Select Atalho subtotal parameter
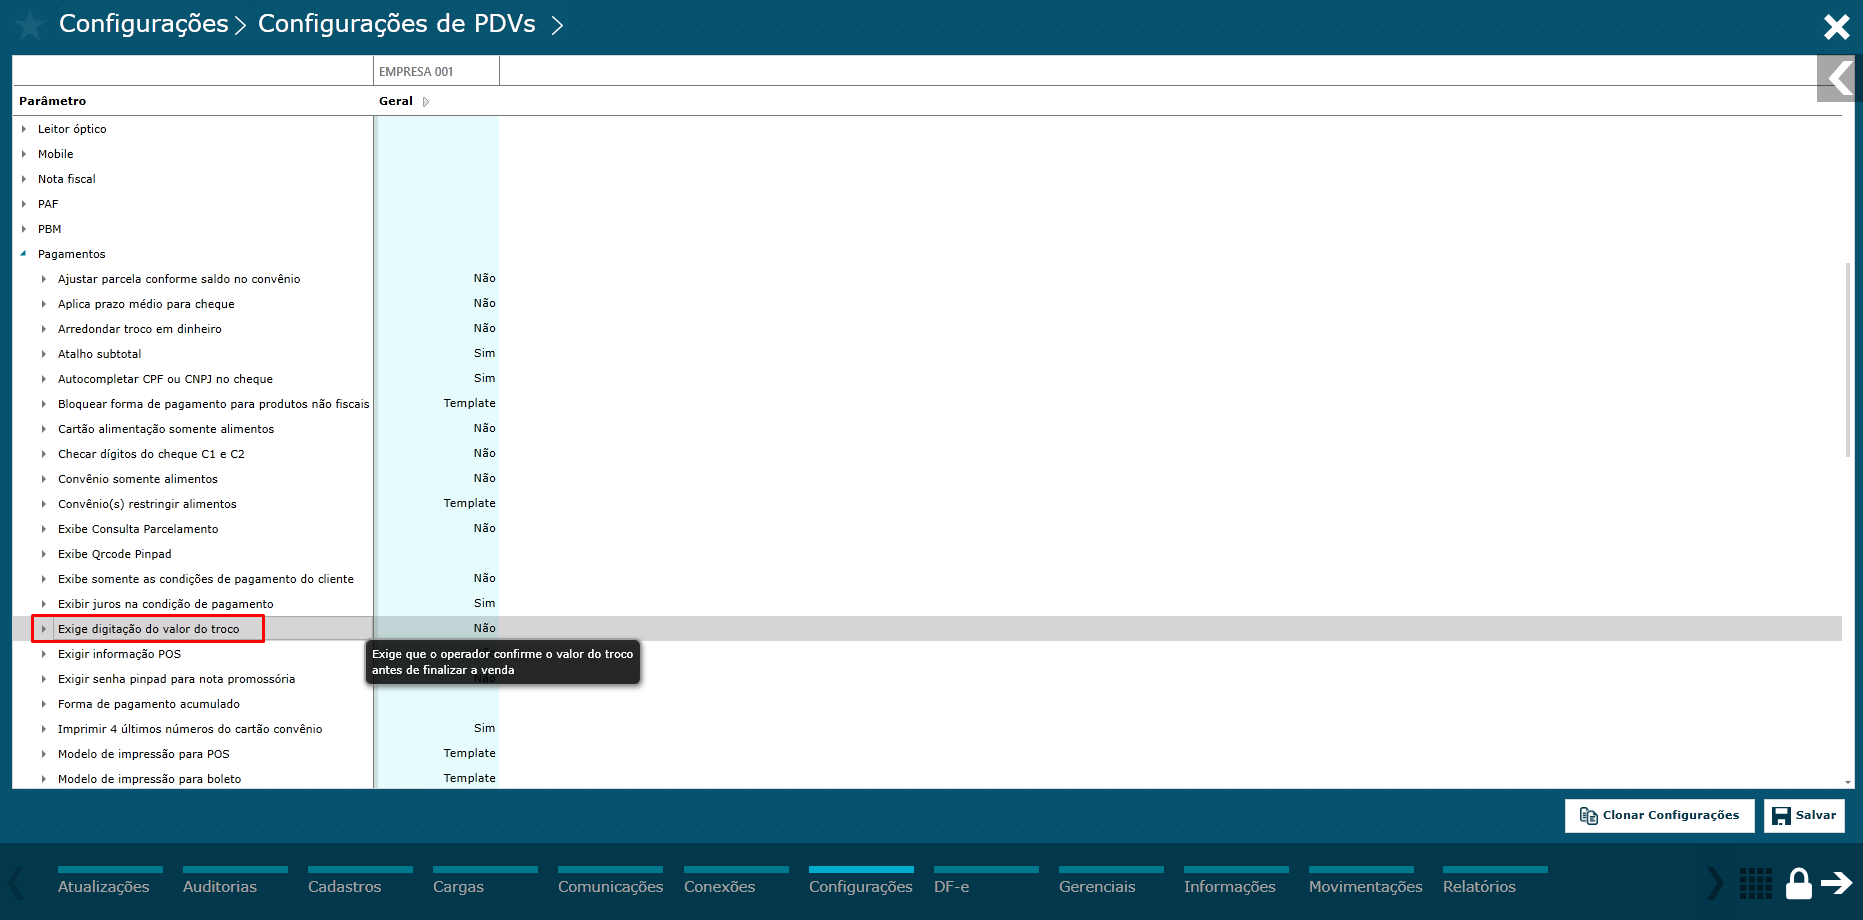Screen dimensions: 1863x920 [x=100, y=354]
